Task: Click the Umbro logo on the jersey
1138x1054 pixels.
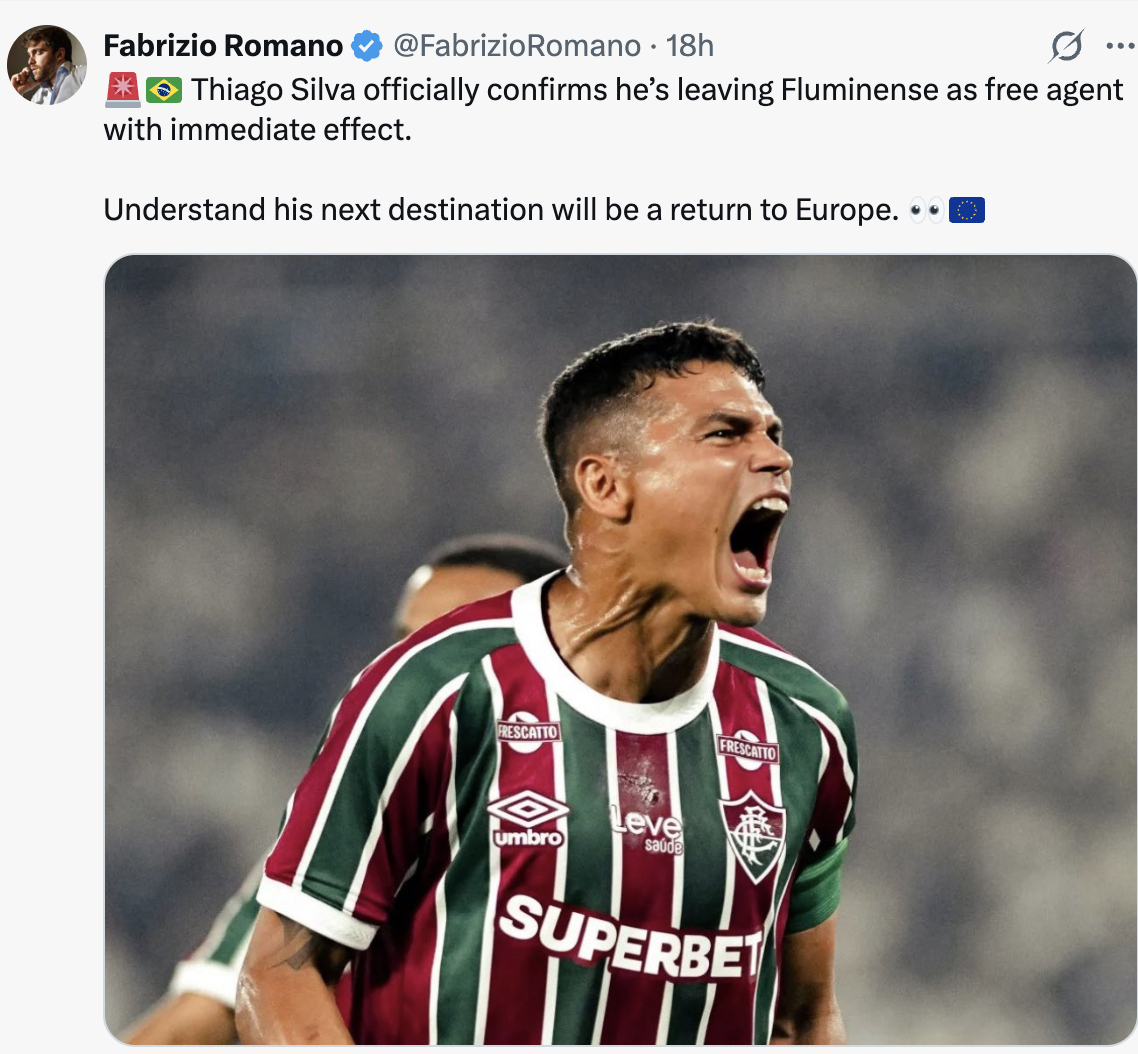Action: click(x=527, y=818)
